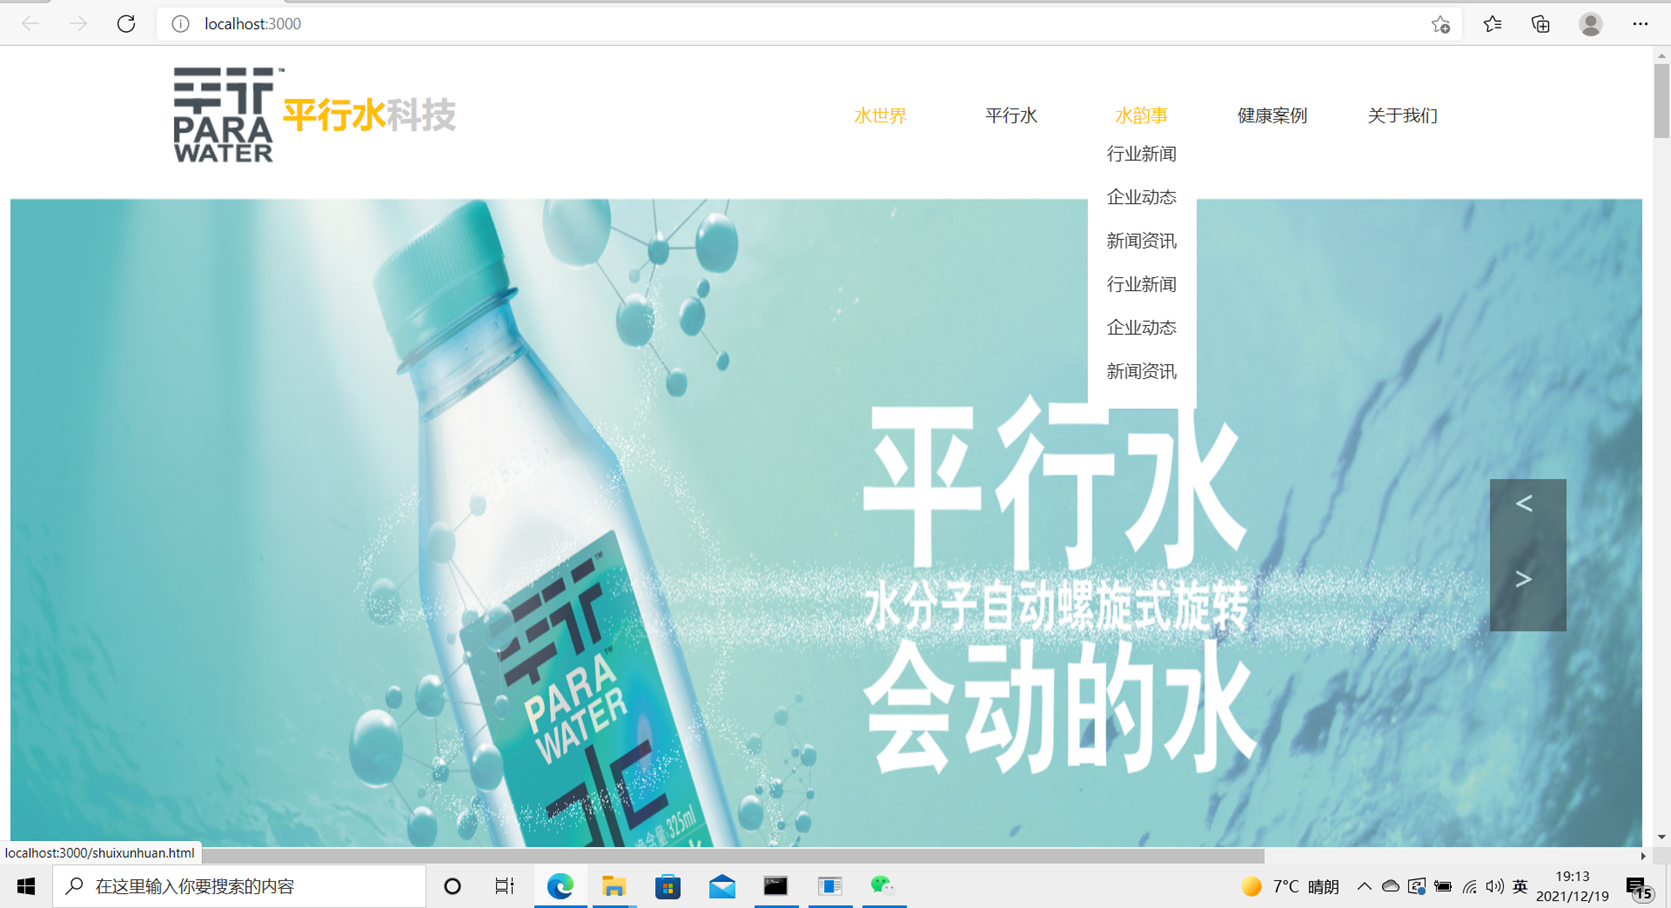Click the page's horizontal scrollbar thumb
This screenshot has height=908, width=1671.
tap(733, 856)
